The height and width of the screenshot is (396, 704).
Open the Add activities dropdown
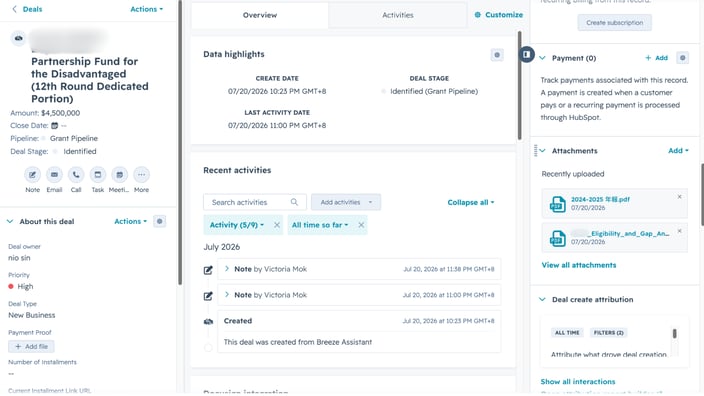(346, 202)
